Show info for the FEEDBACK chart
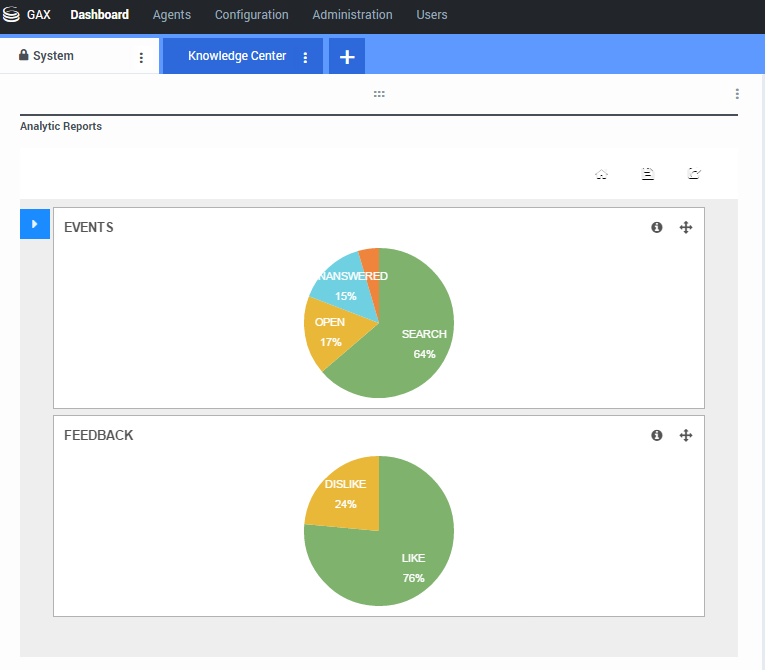Screen dimensions: 765x670 click(657, 436)
